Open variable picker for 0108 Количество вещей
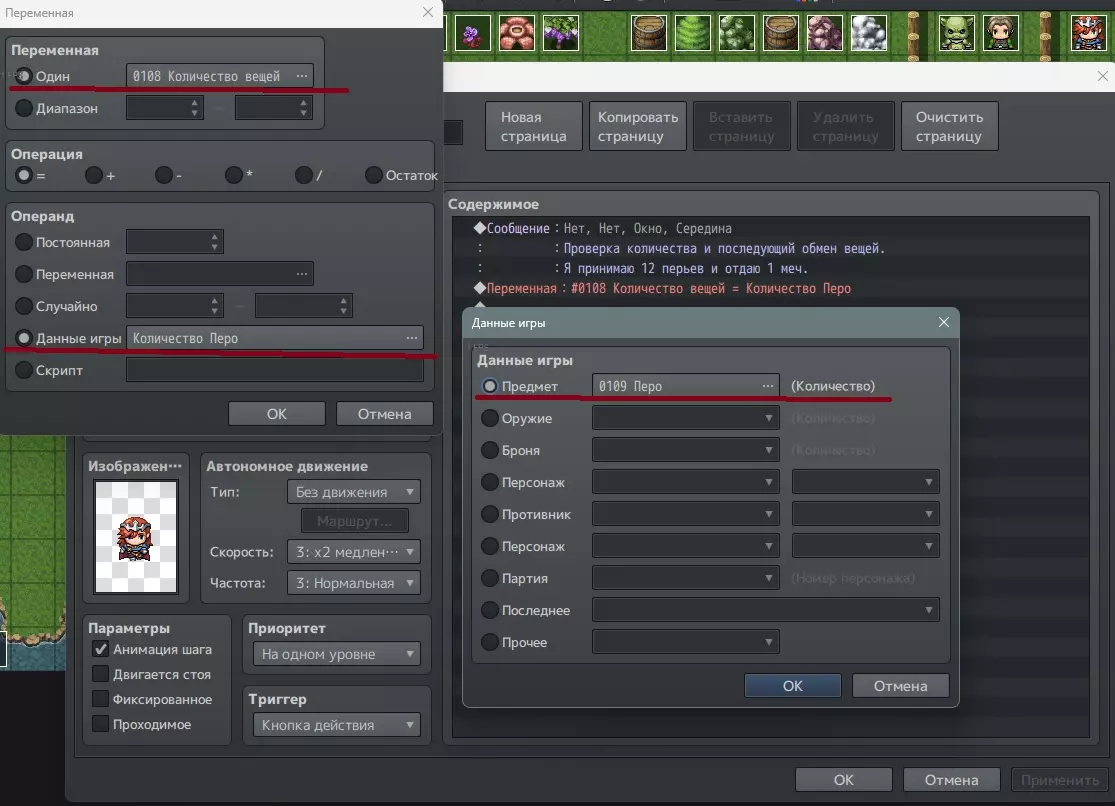1115x806 pixels. pos(302,75)
